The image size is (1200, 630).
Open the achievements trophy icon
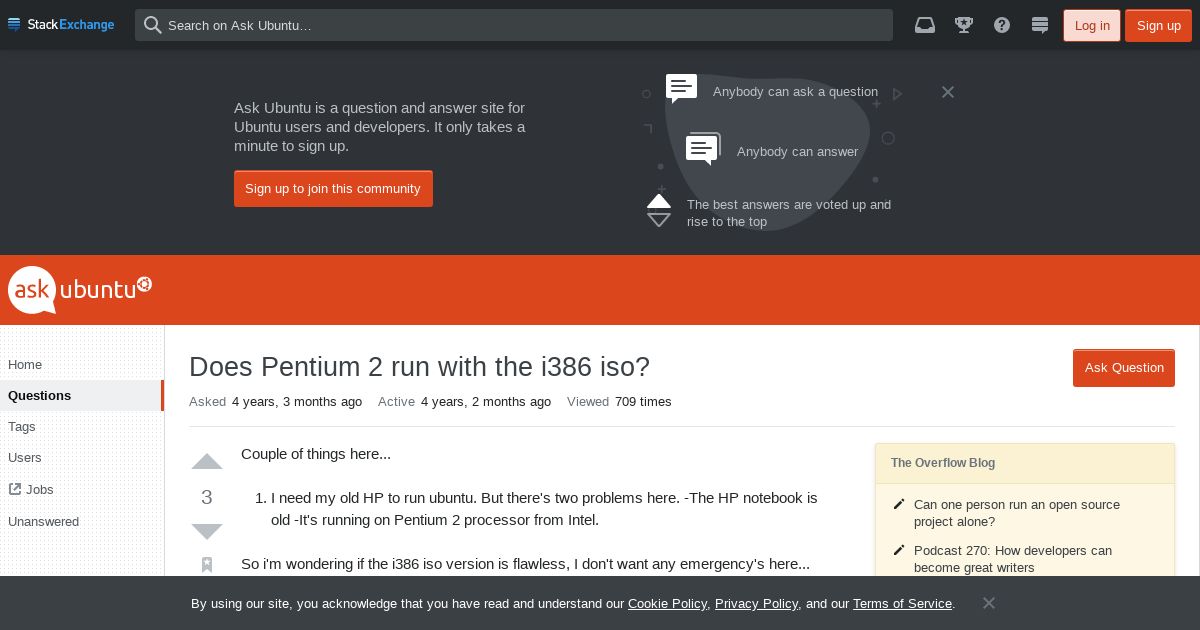click(x=964, y=25)
